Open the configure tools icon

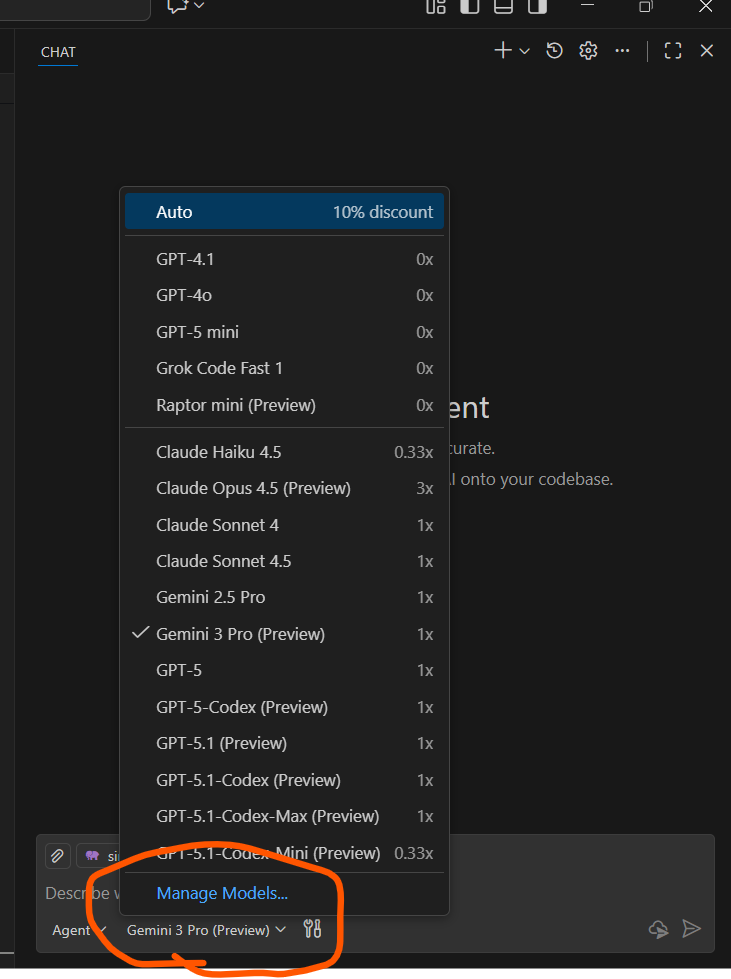click(x=312, y=930)
